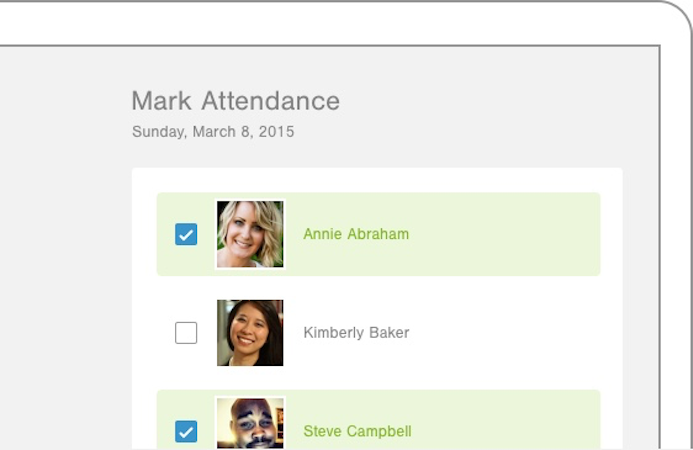Click the Mark Attendance heading

click(x=235, y=101)
